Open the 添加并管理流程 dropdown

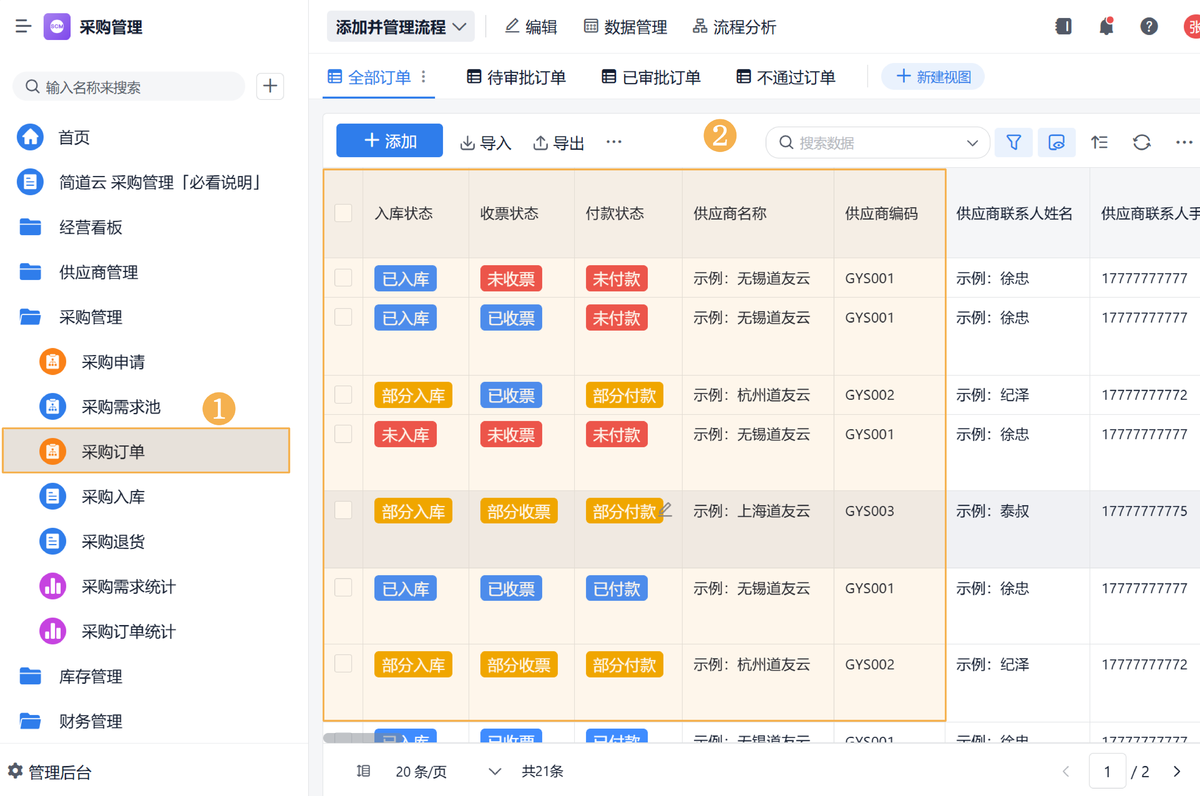400,27
